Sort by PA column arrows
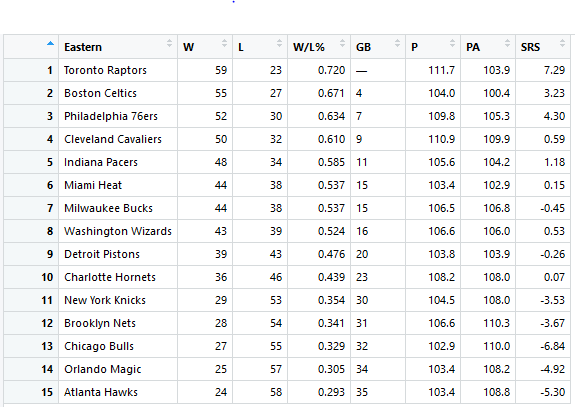Screen dimensions: 575x407 507,43
